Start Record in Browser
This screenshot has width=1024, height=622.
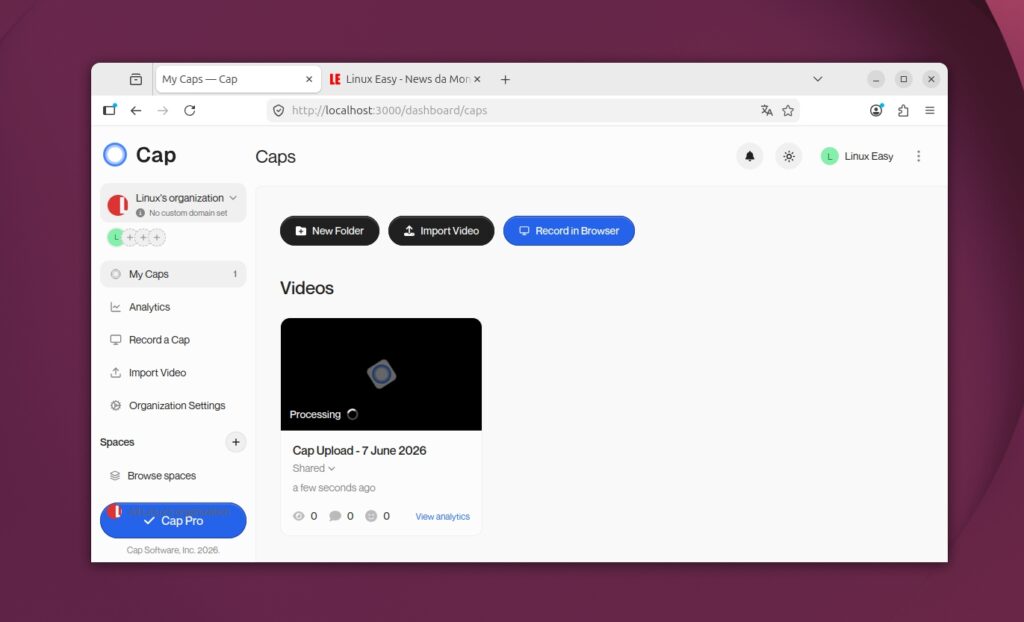point(569,231)
